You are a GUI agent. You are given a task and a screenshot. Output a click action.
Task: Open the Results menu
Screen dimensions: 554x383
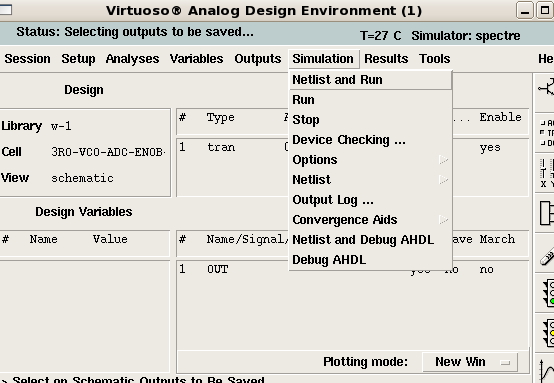386,59
